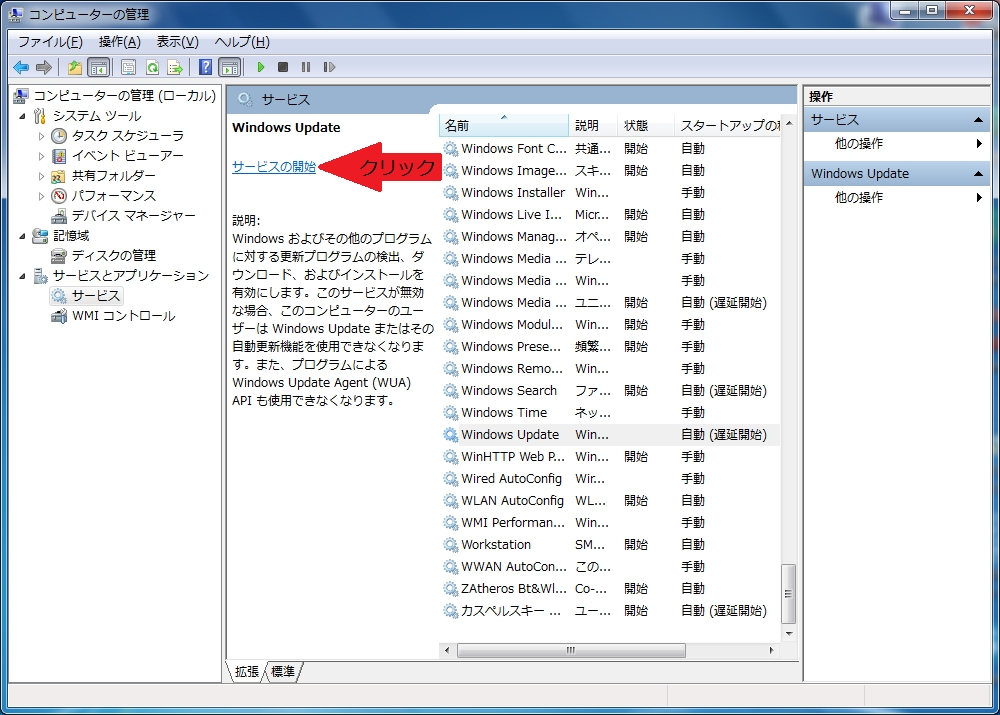Viewport: 1000px width, 715px height.
Task: Click the サービスの開始 link
Action: [274, 166]
